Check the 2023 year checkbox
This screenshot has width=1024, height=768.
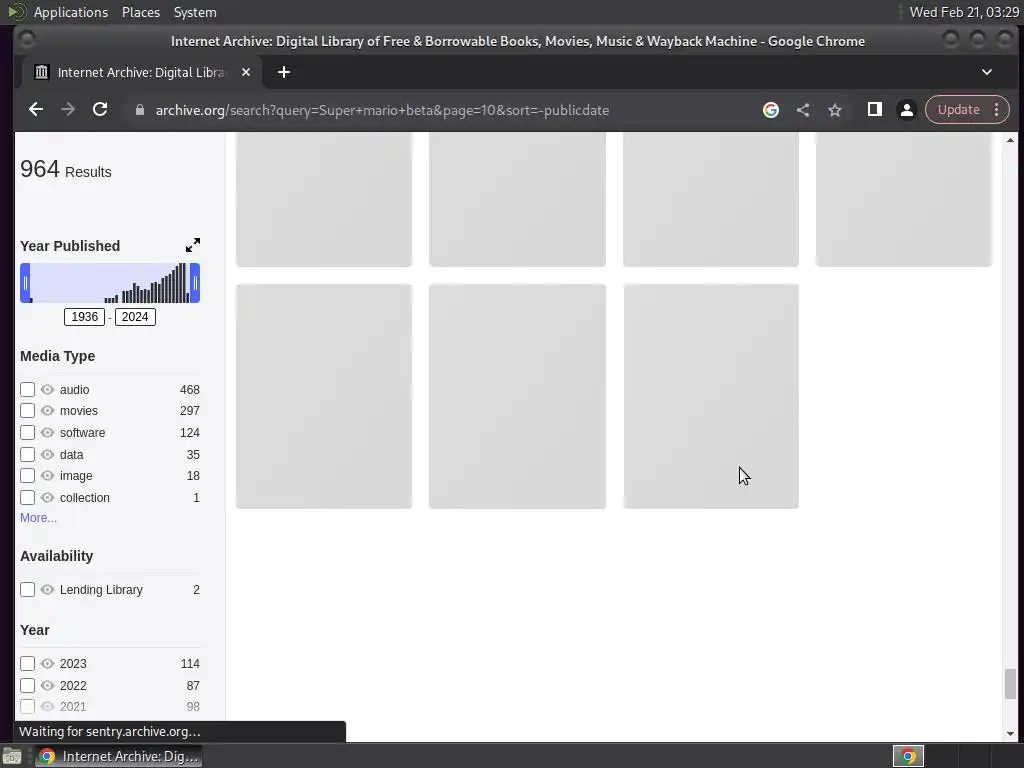point(27,664)
